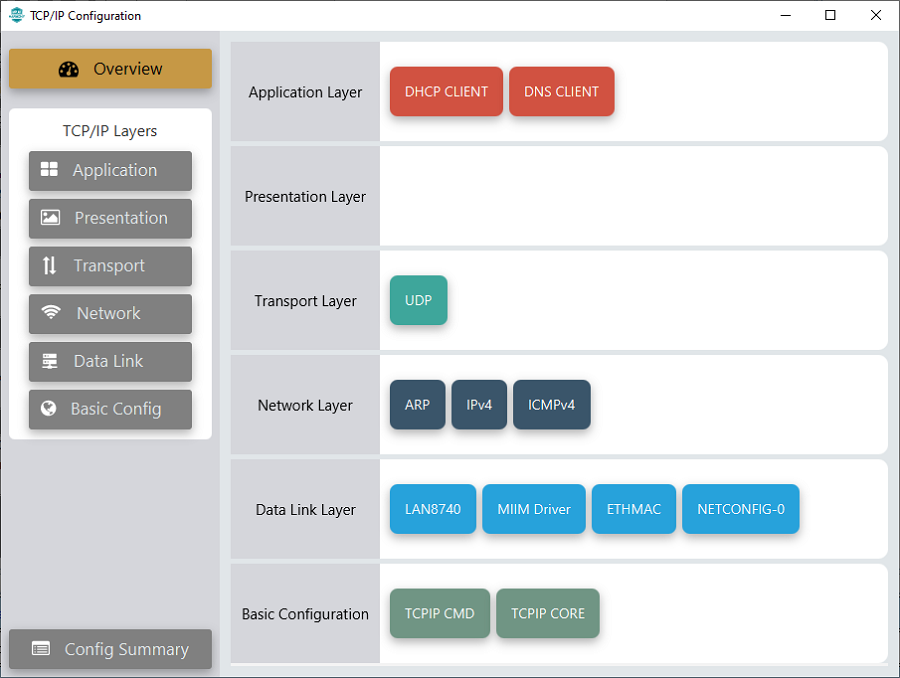The image size is (900, 678).
Task: Click the Transport up-down arrows icon
Action: pyautogui.click(x=50, y=266)
